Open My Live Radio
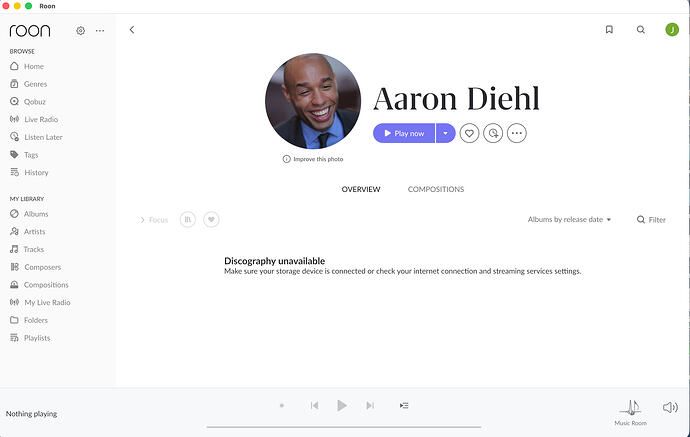 click(x=40, y=302)
